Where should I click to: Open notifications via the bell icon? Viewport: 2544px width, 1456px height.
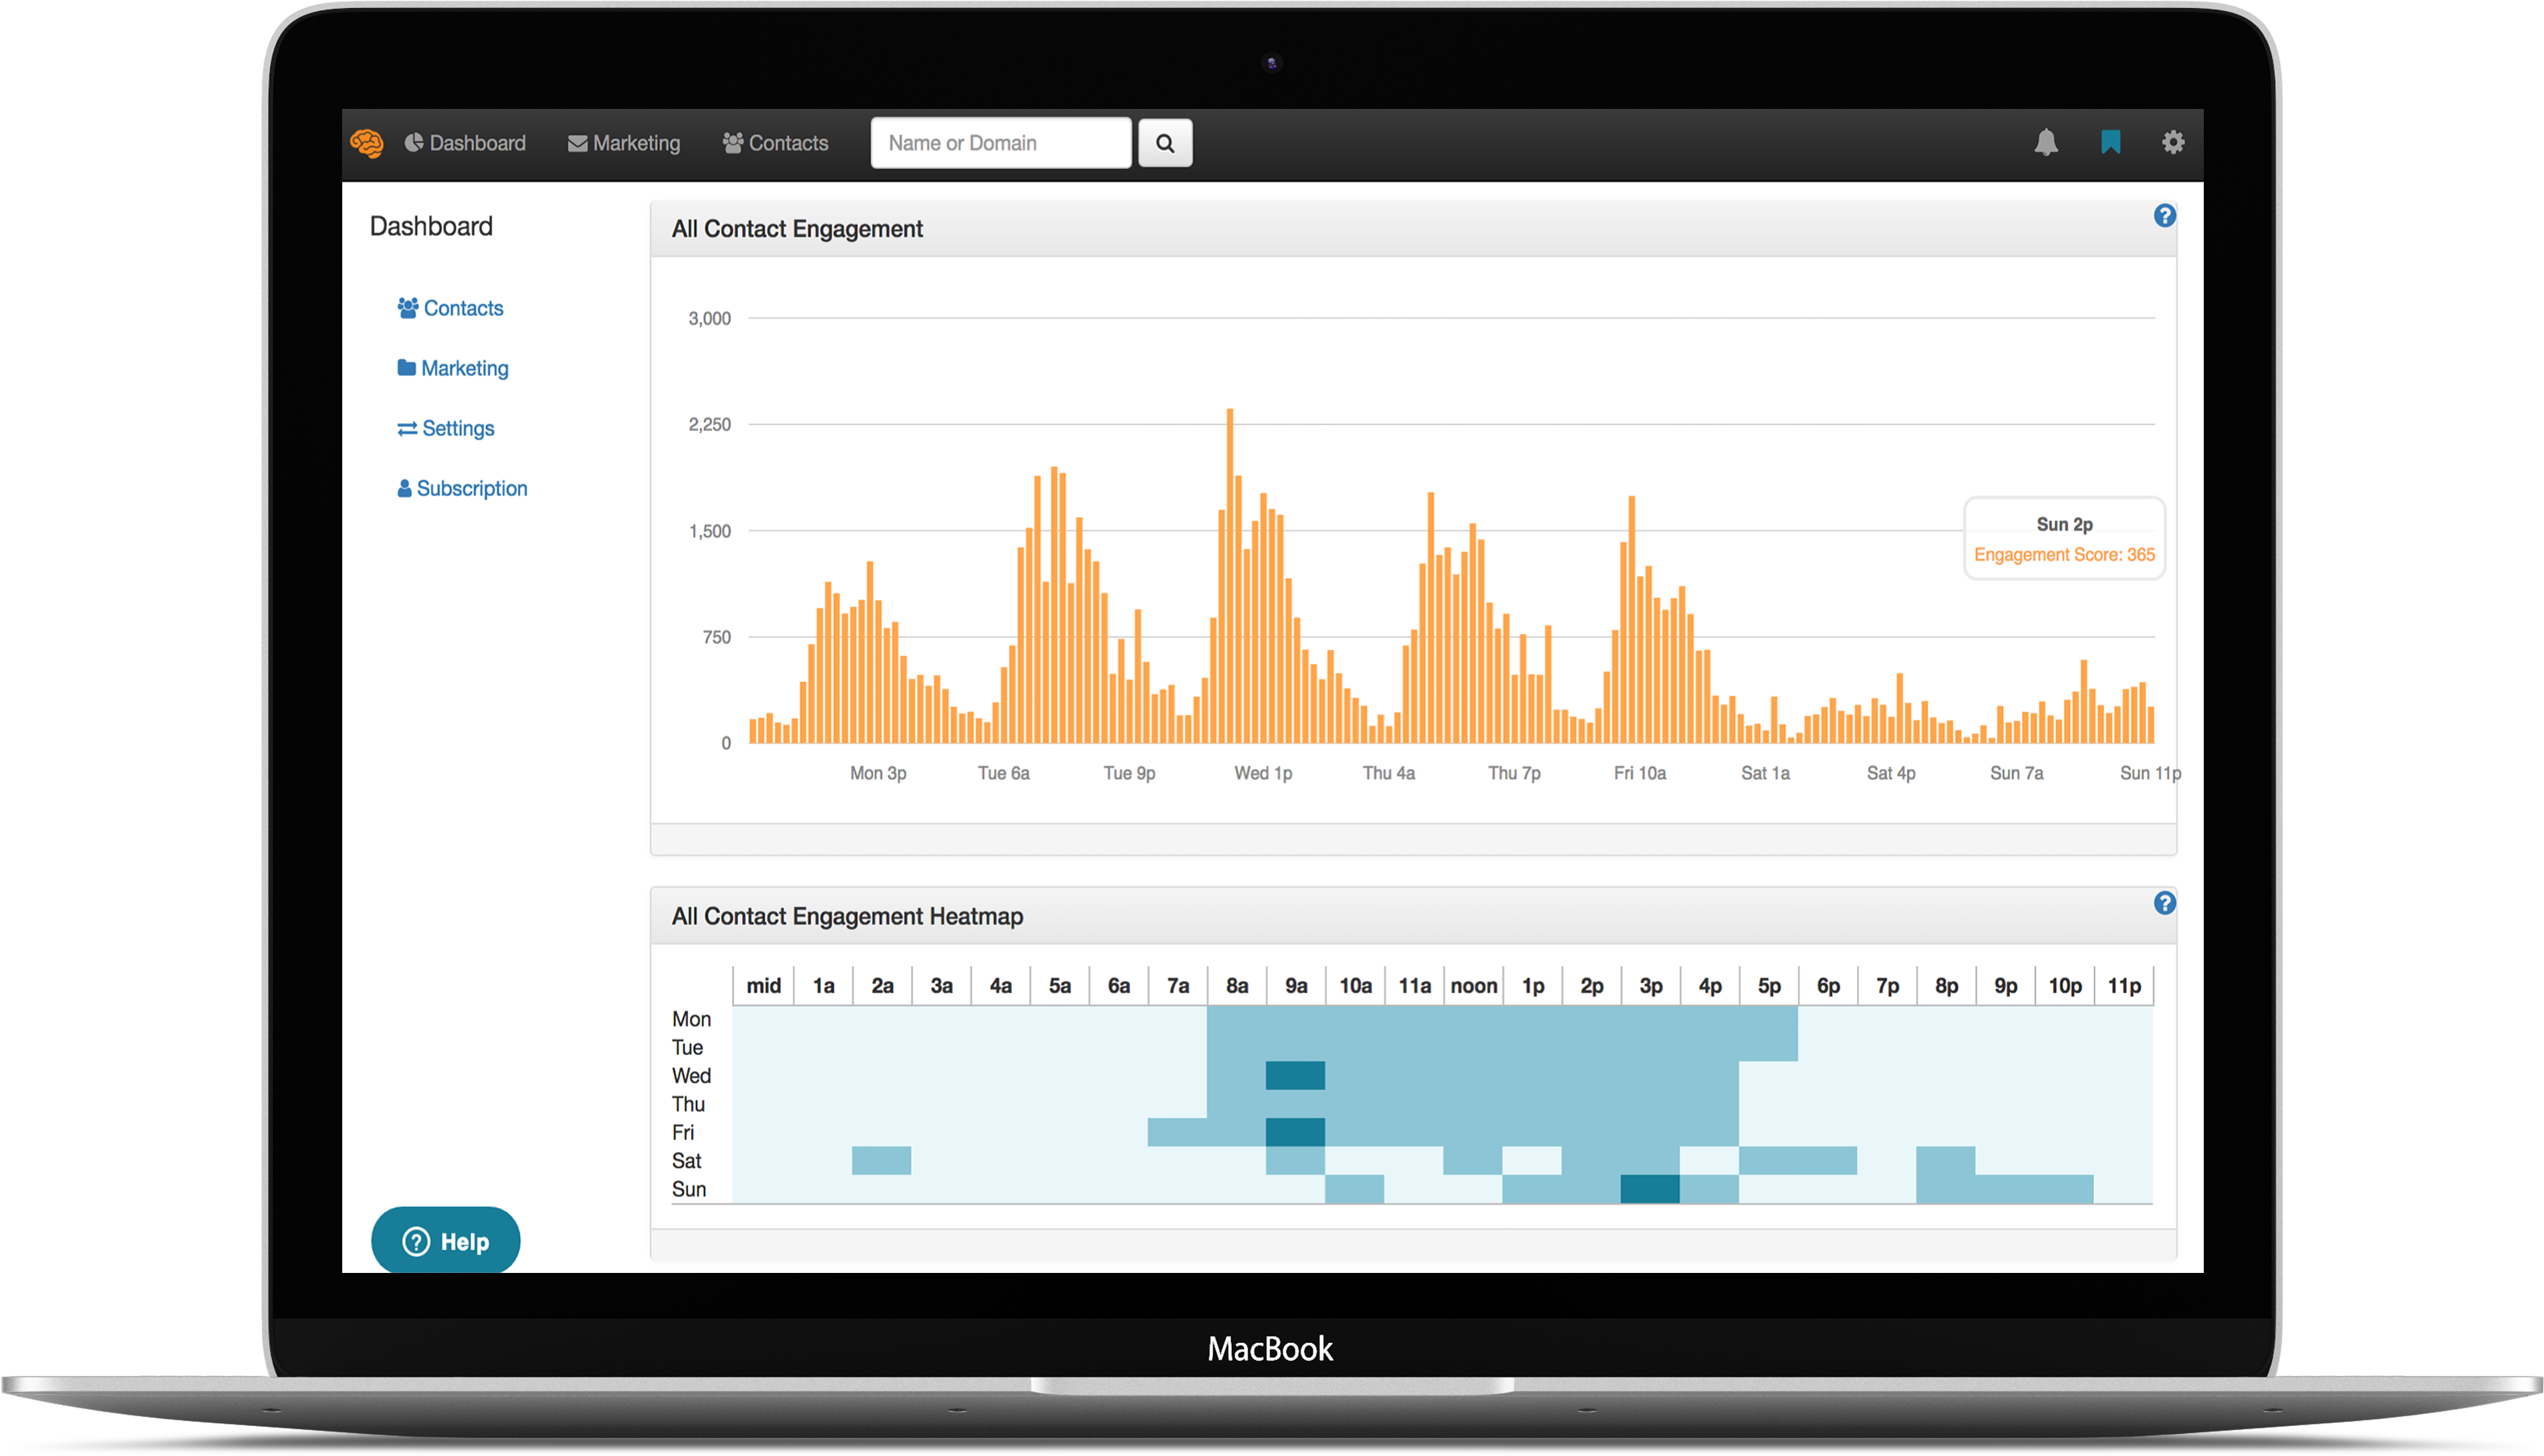point(2046,142)
